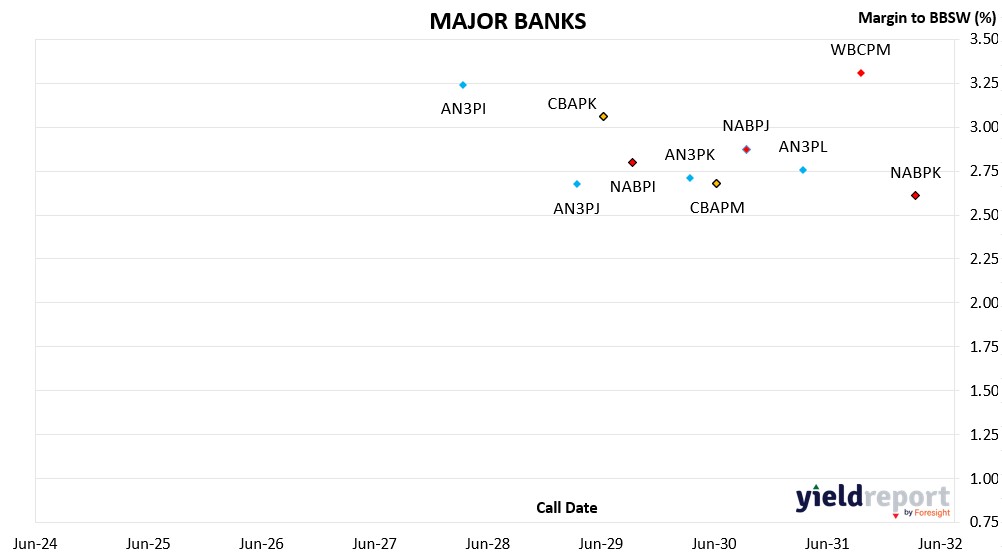
Task: Select the NABPI red diamond marker
Action: [632, 162]
